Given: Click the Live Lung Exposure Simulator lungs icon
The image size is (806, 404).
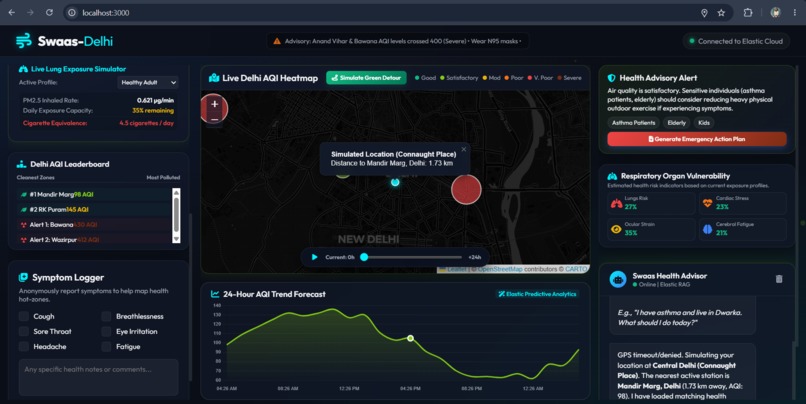Looking at the screenshot, I should 23,69.
